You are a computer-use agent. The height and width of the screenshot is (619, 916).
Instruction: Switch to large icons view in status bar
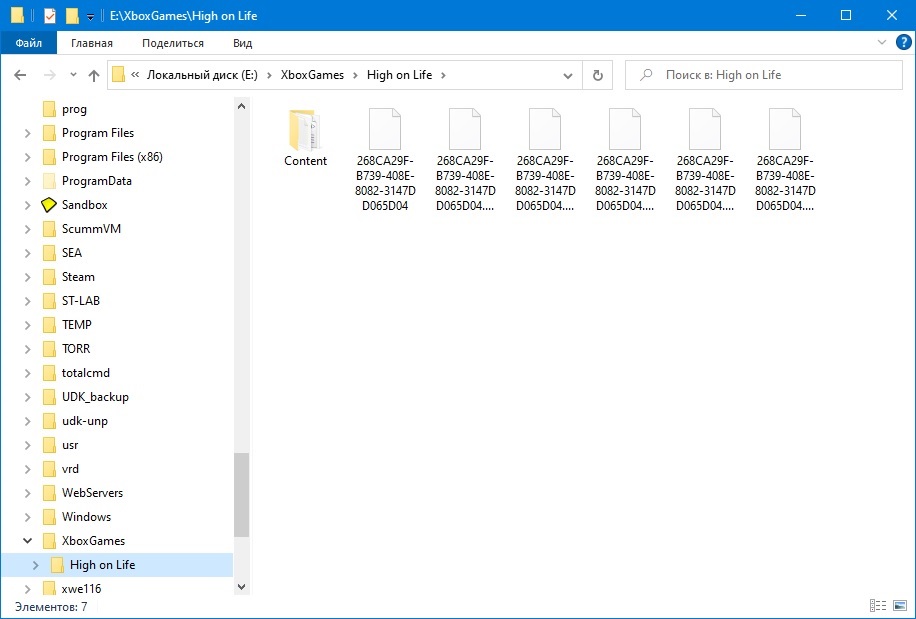pyautogui.click(x=900, y=606)
